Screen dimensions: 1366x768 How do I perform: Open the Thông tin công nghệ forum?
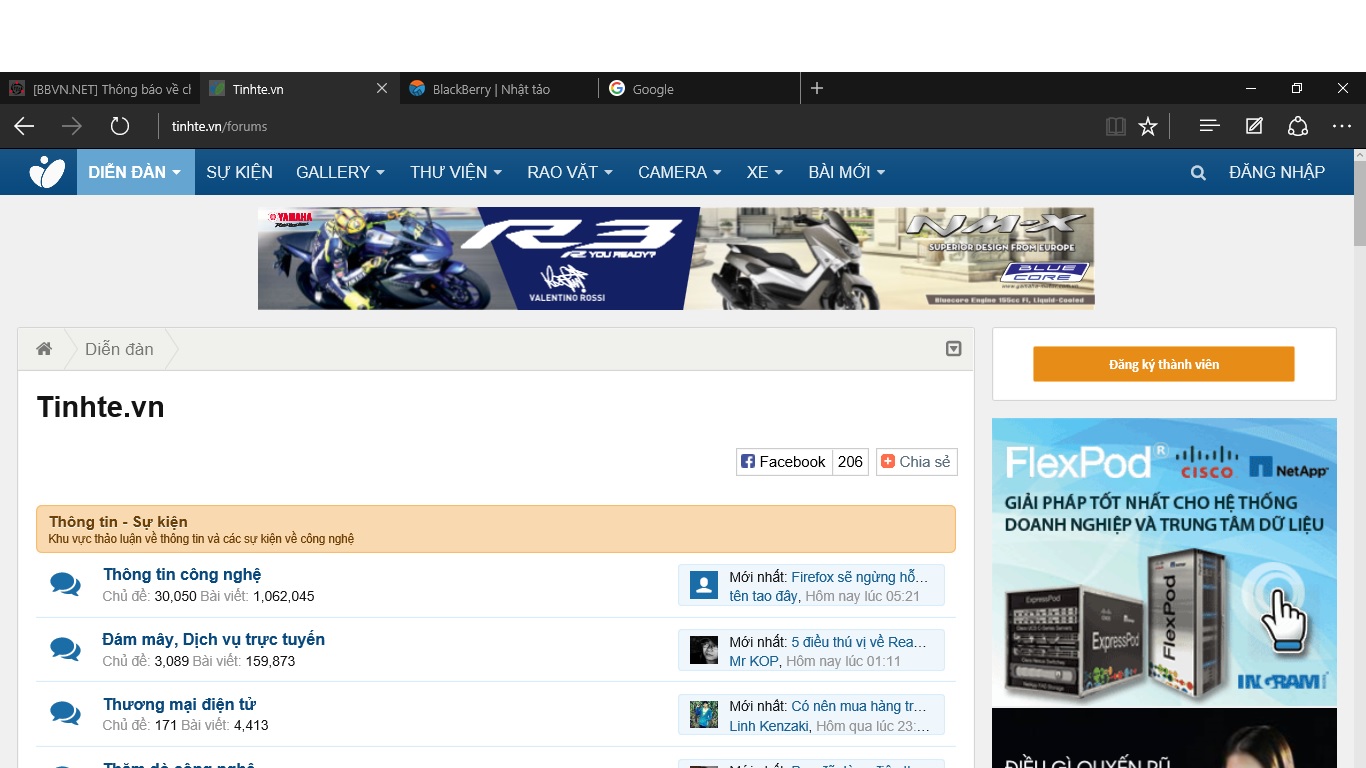click(x=182, y=574)
